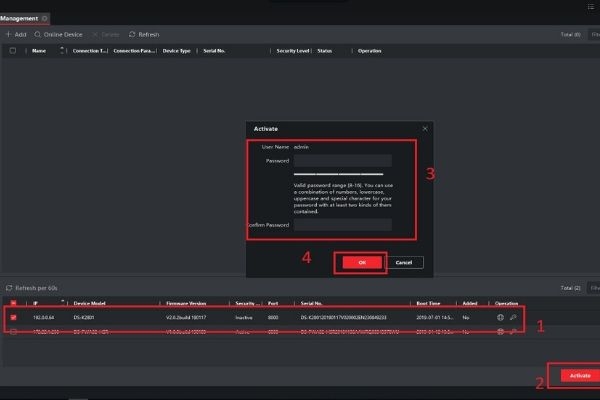Sort by the Device Type column header

click(178, 50)
